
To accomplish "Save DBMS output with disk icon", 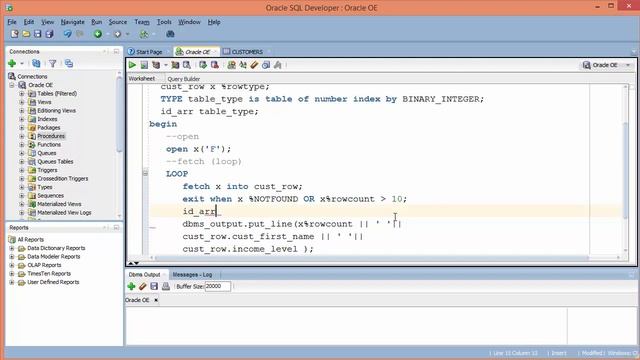I will 154,286.
